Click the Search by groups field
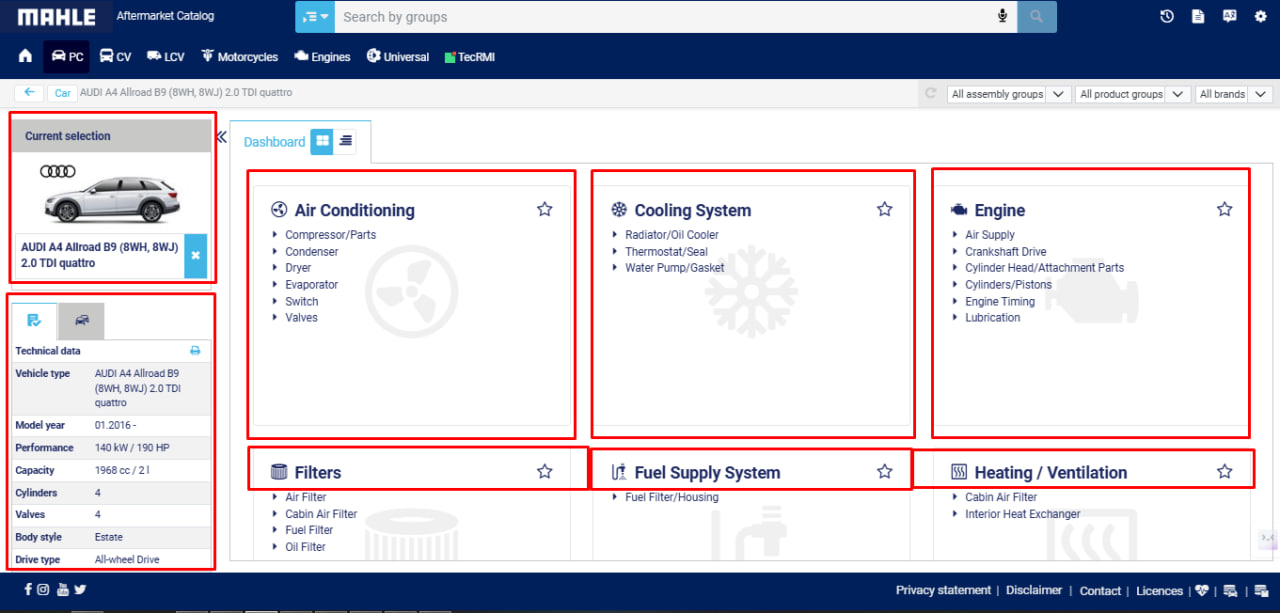 [665, 17]
